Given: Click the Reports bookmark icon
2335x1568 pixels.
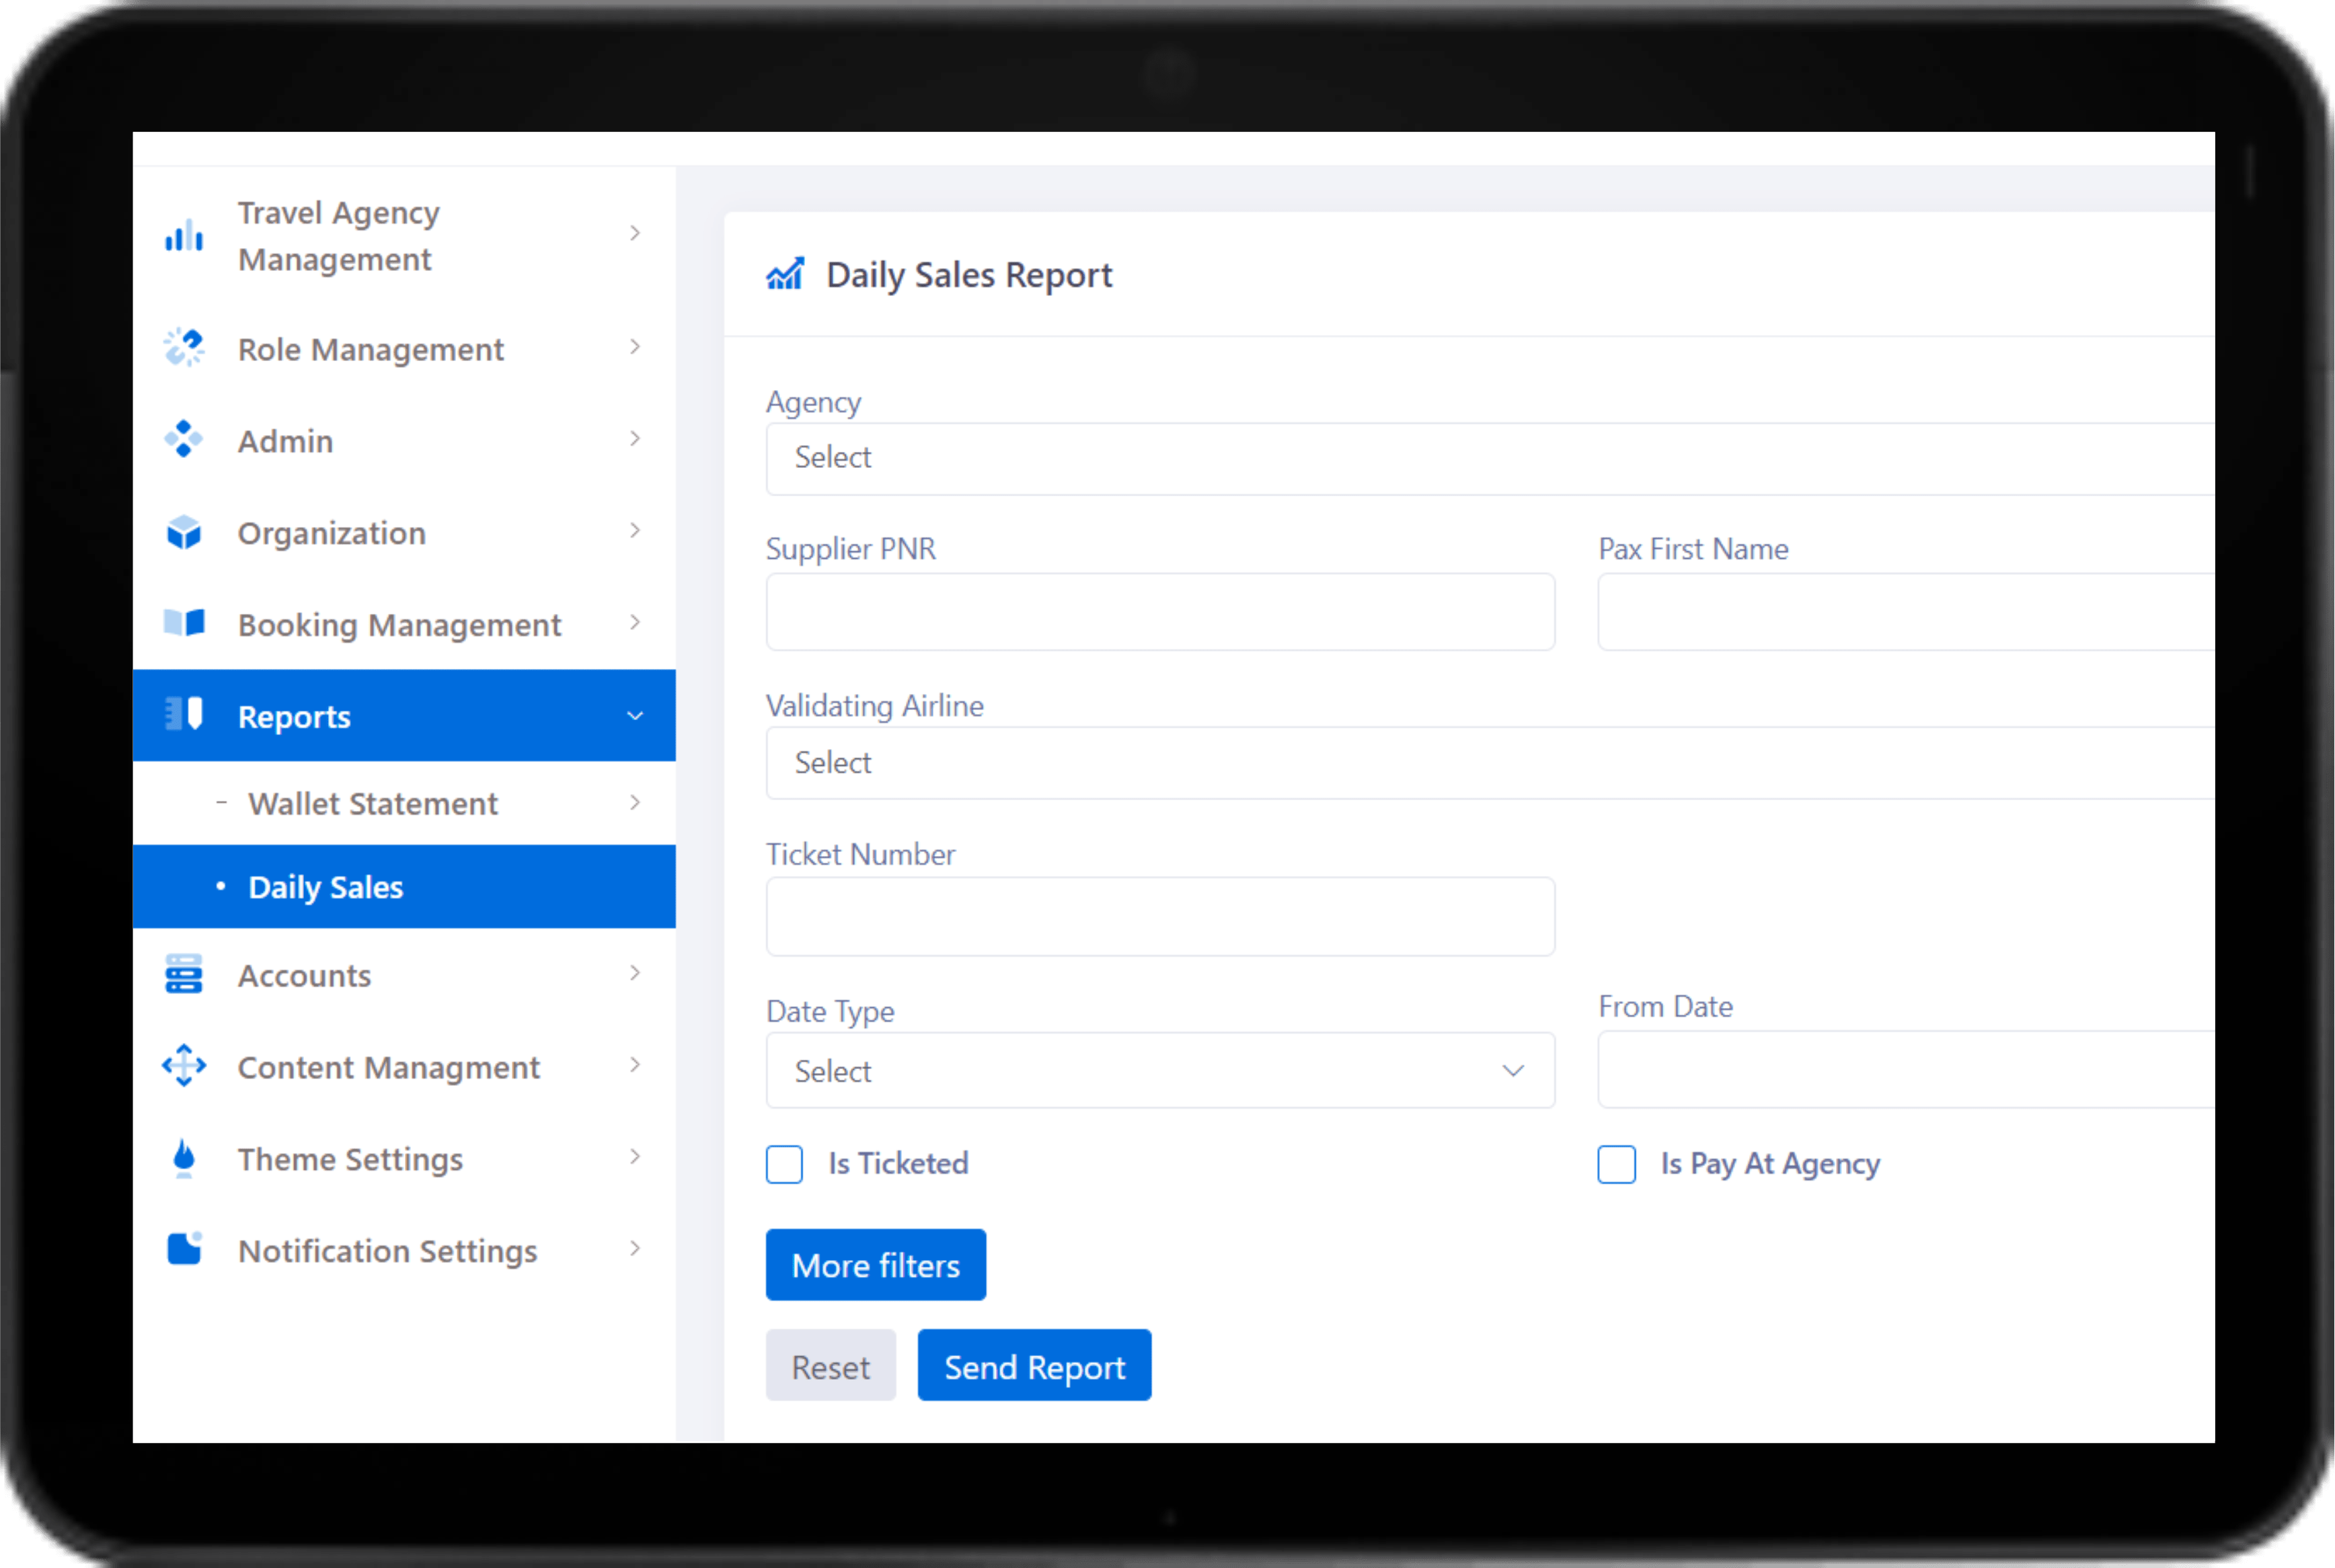Looking at the screenshot, I should click(x=184, y=715).
